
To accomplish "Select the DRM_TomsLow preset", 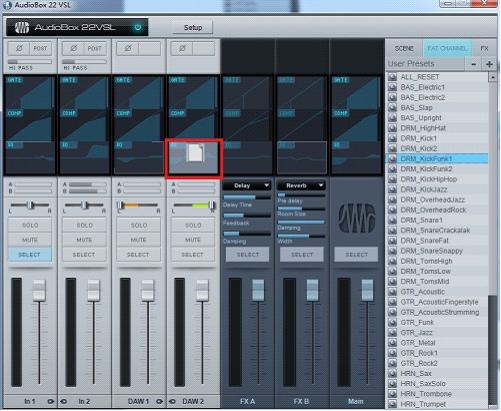I will tap(437, 271).
